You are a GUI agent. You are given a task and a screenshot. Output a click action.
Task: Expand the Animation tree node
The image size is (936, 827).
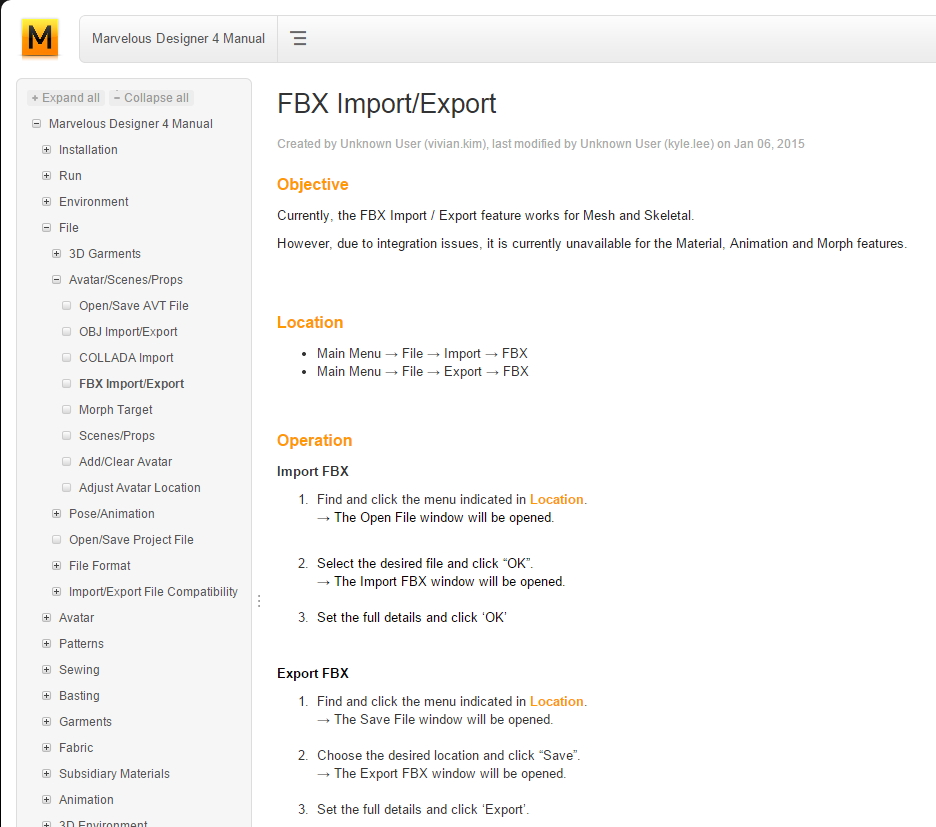click(x=47, y=800)
